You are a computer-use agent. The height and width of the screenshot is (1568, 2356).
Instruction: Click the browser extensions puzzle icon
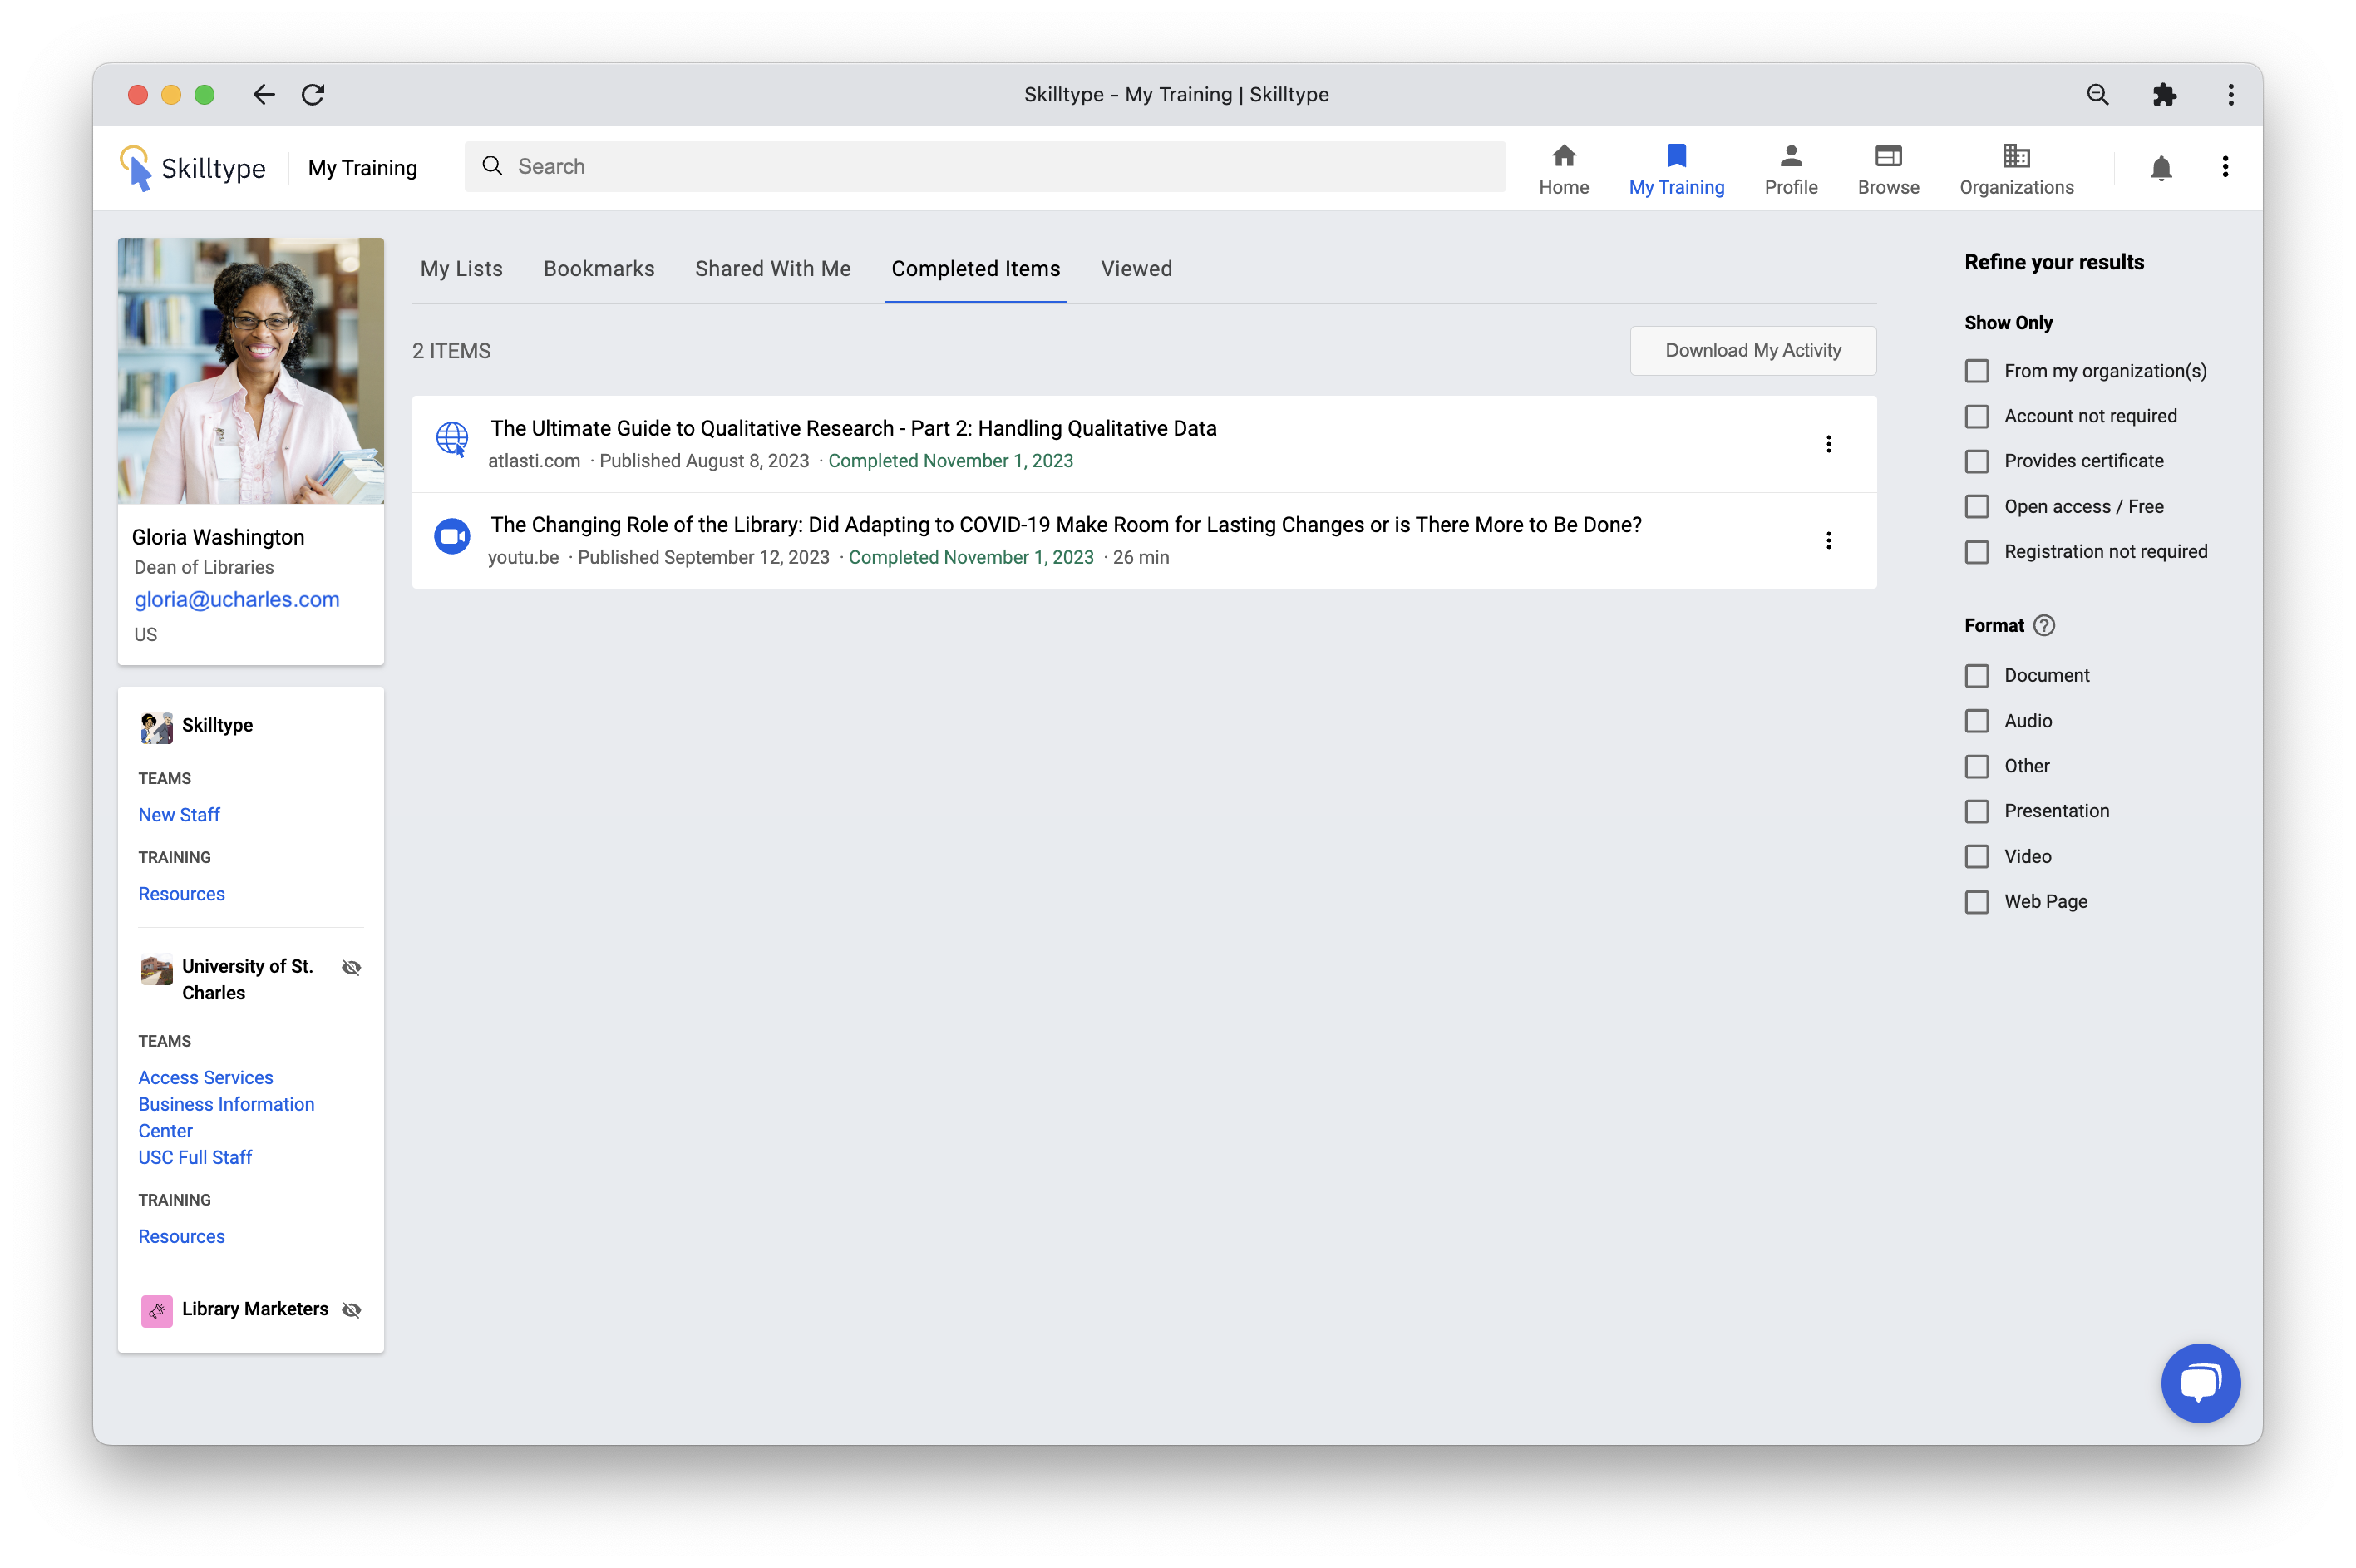click(x=2163, y=94)
